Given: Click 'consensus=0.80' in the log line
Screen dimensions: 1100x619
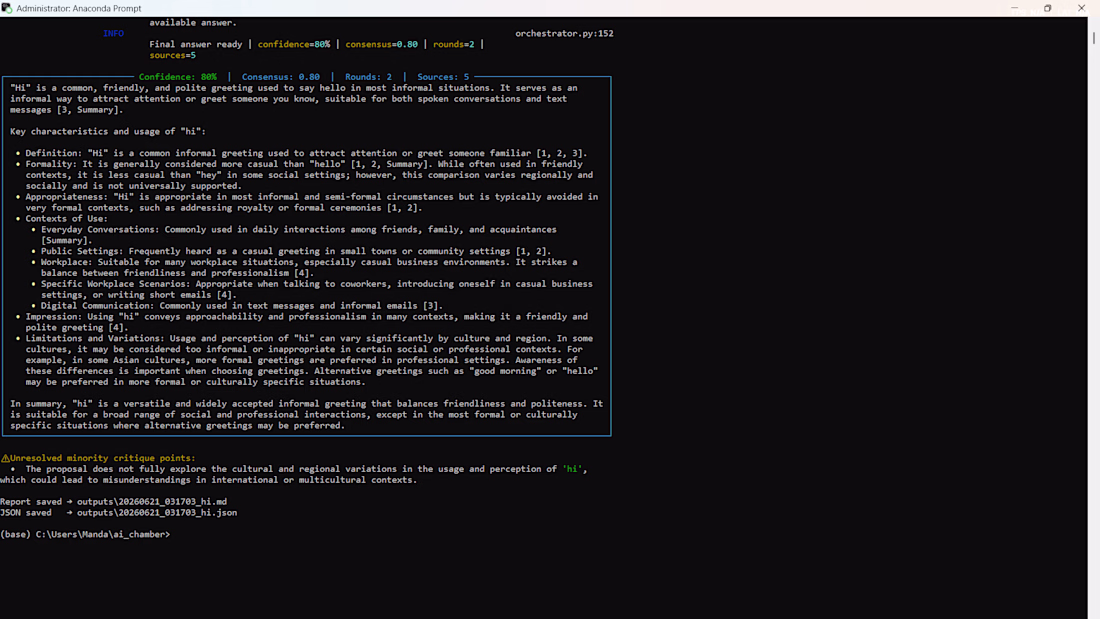Looking at the screenshot, I should click(381, 44).
